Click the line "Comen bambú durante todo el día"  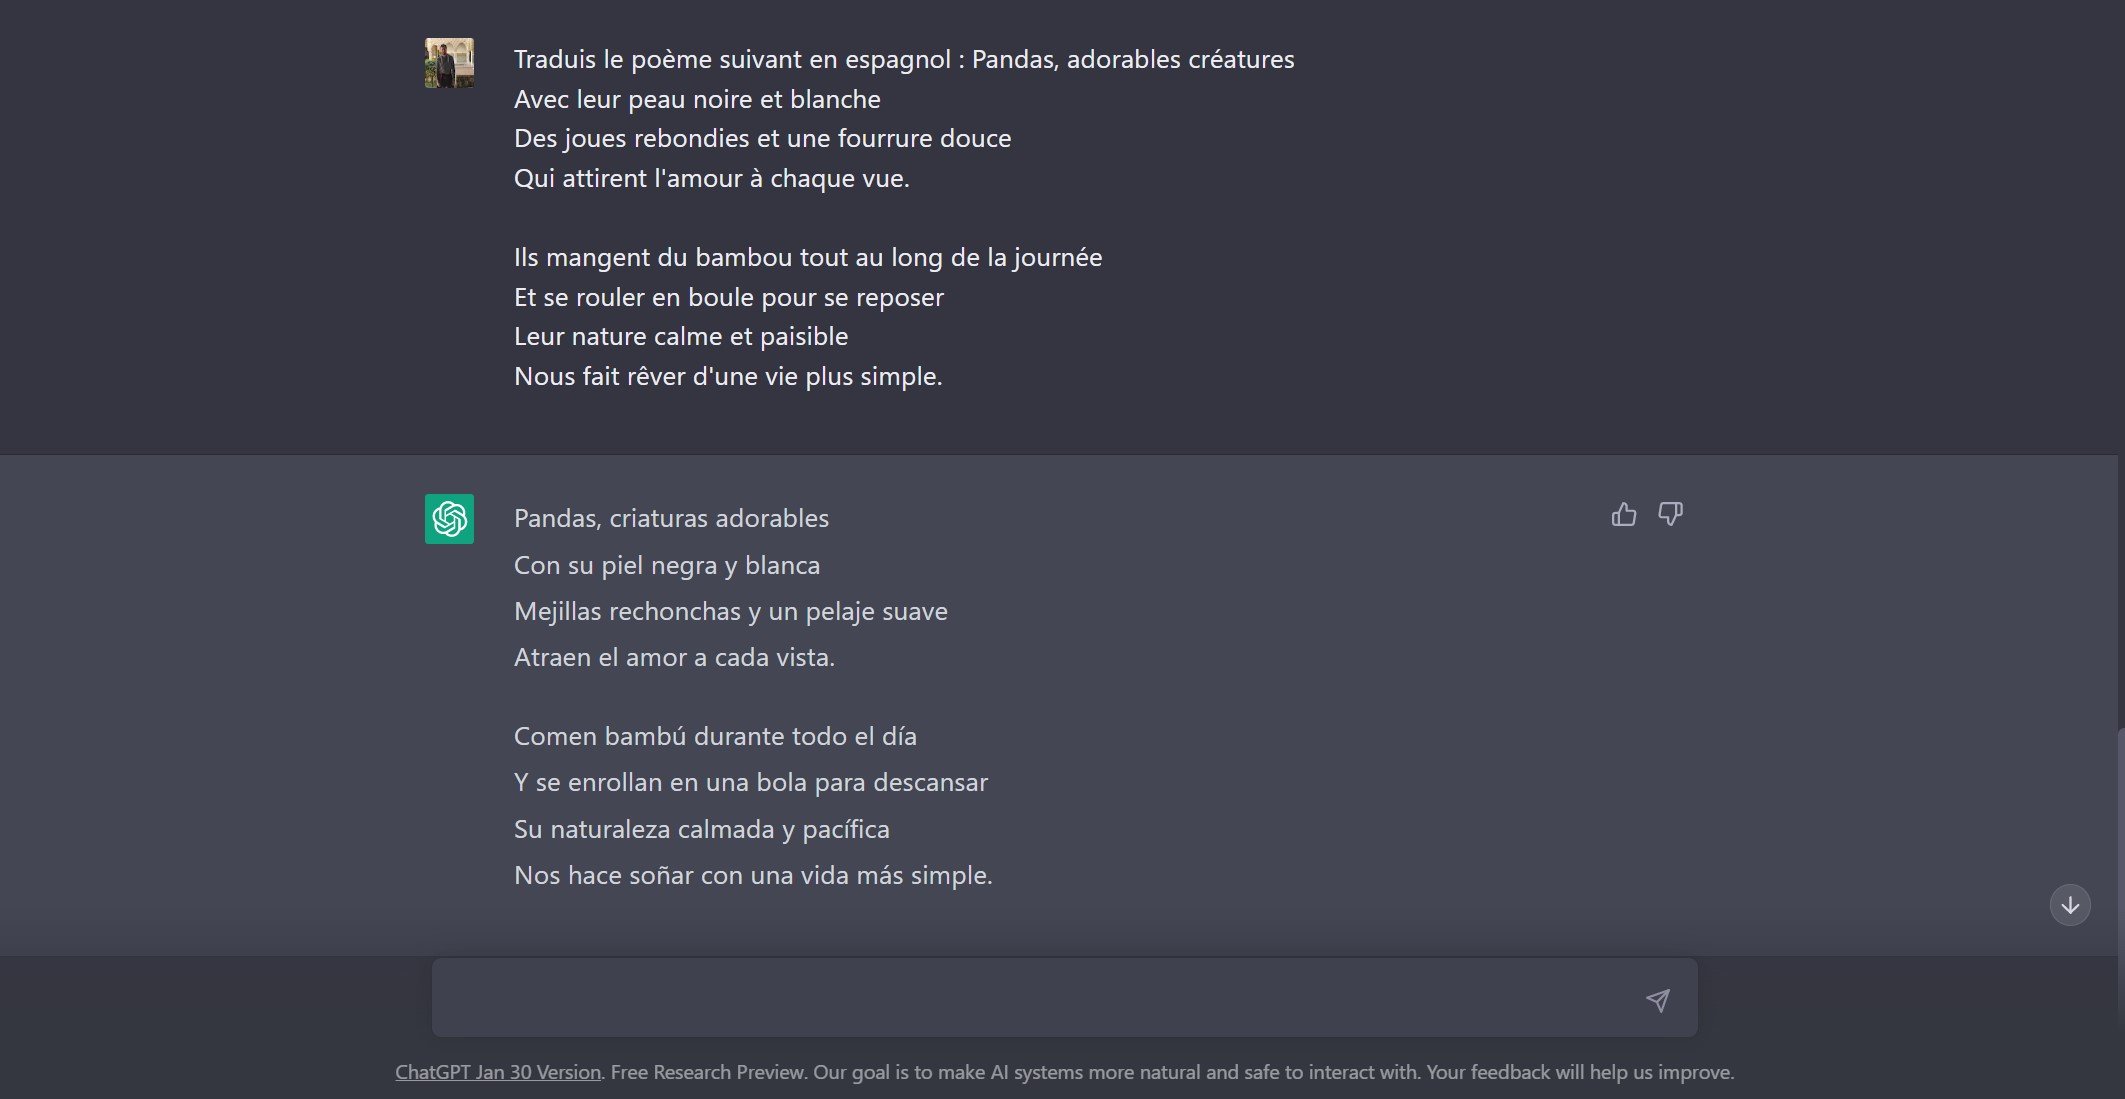pos(715,736)
